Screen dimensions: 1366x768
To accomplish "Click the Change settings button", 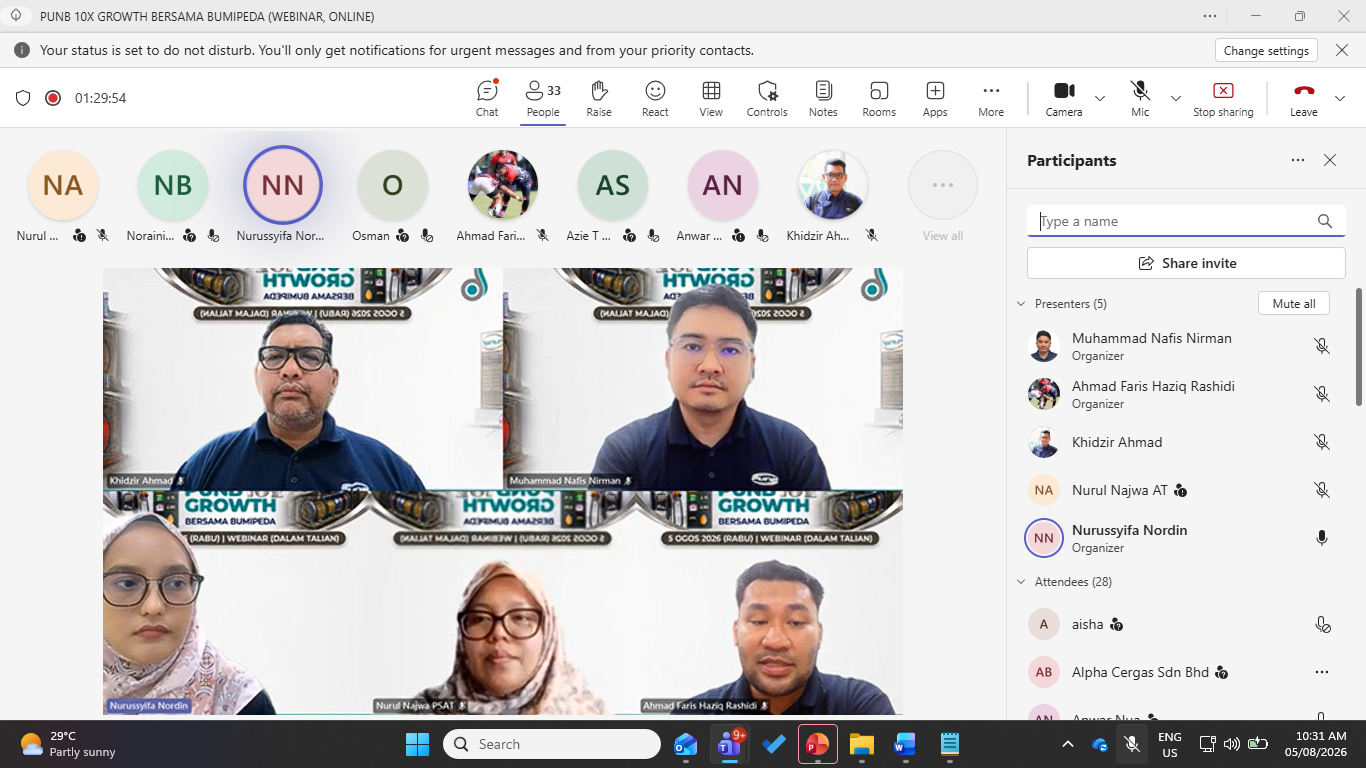I will 1266,50.
